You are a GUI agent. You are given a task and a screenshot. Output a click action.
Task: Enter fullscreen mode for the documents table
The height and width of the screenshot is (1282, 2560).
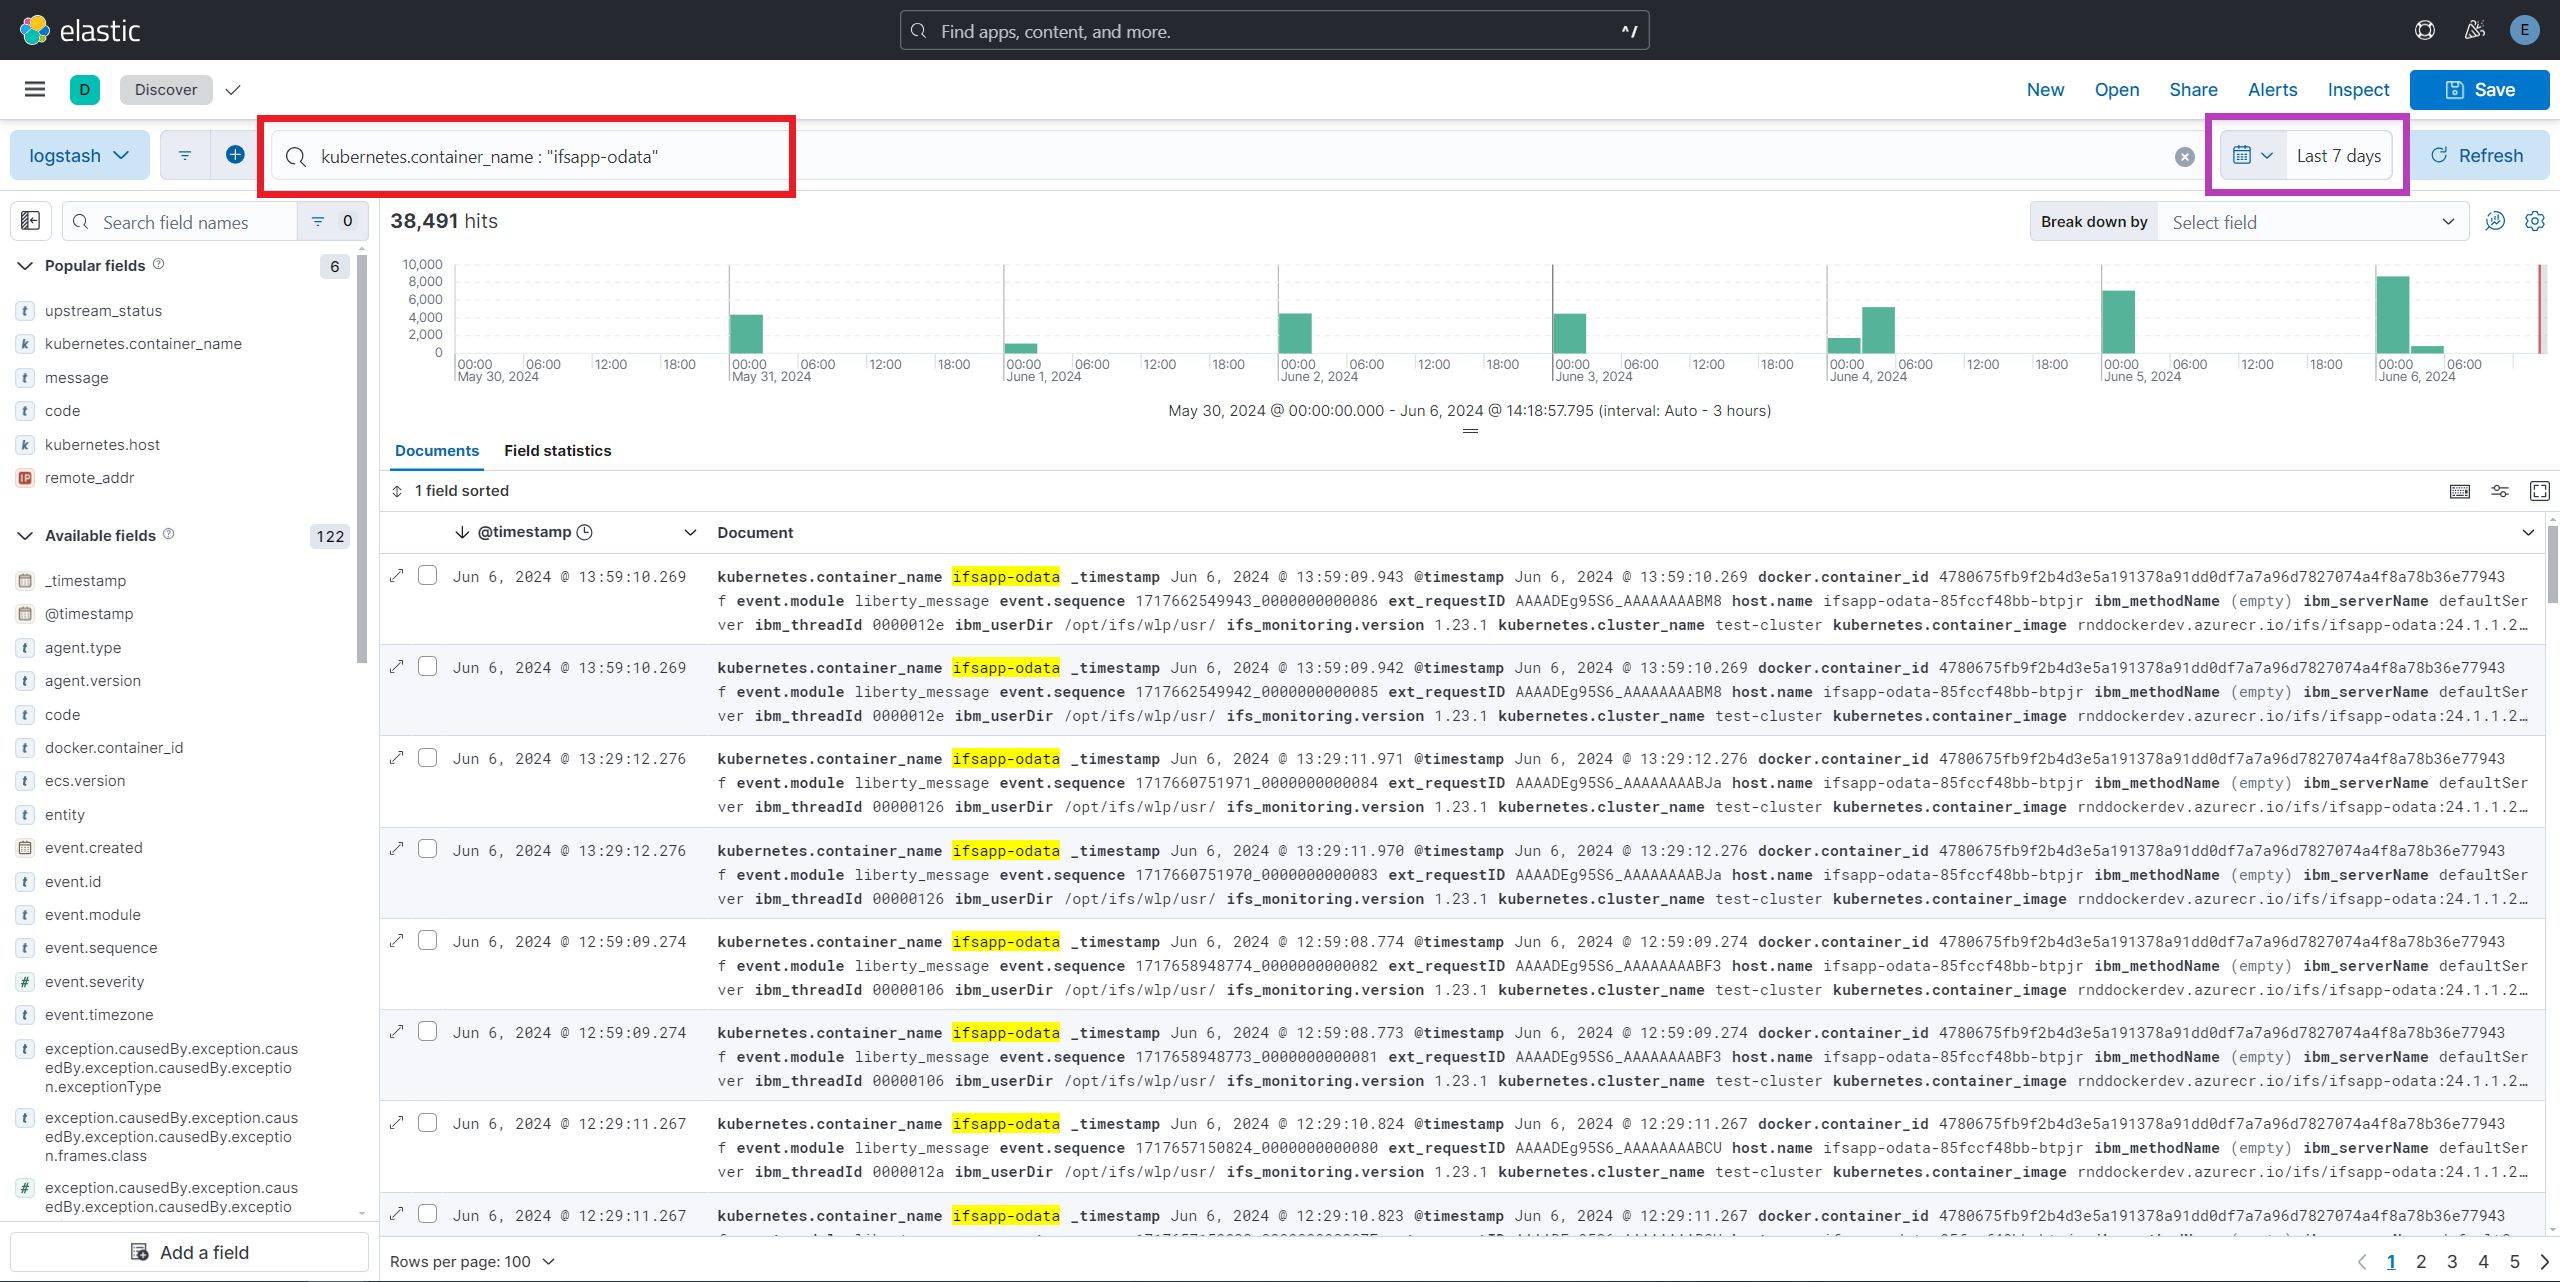[2541, 491]
